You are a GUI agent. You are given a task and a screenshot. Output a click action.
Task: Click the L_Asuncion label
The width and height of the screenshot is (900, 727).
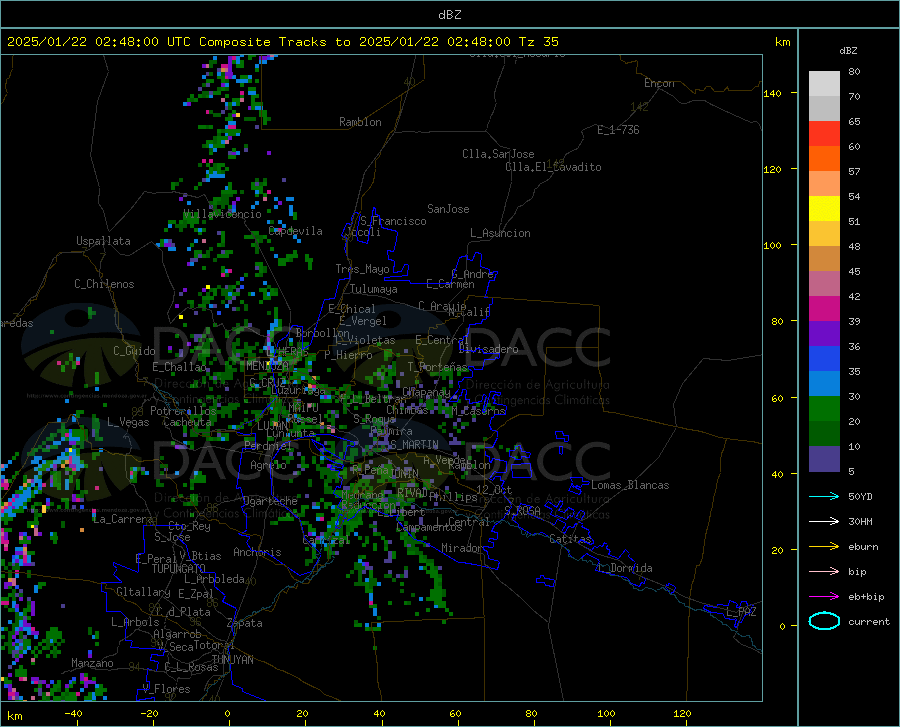click(500, 233)
